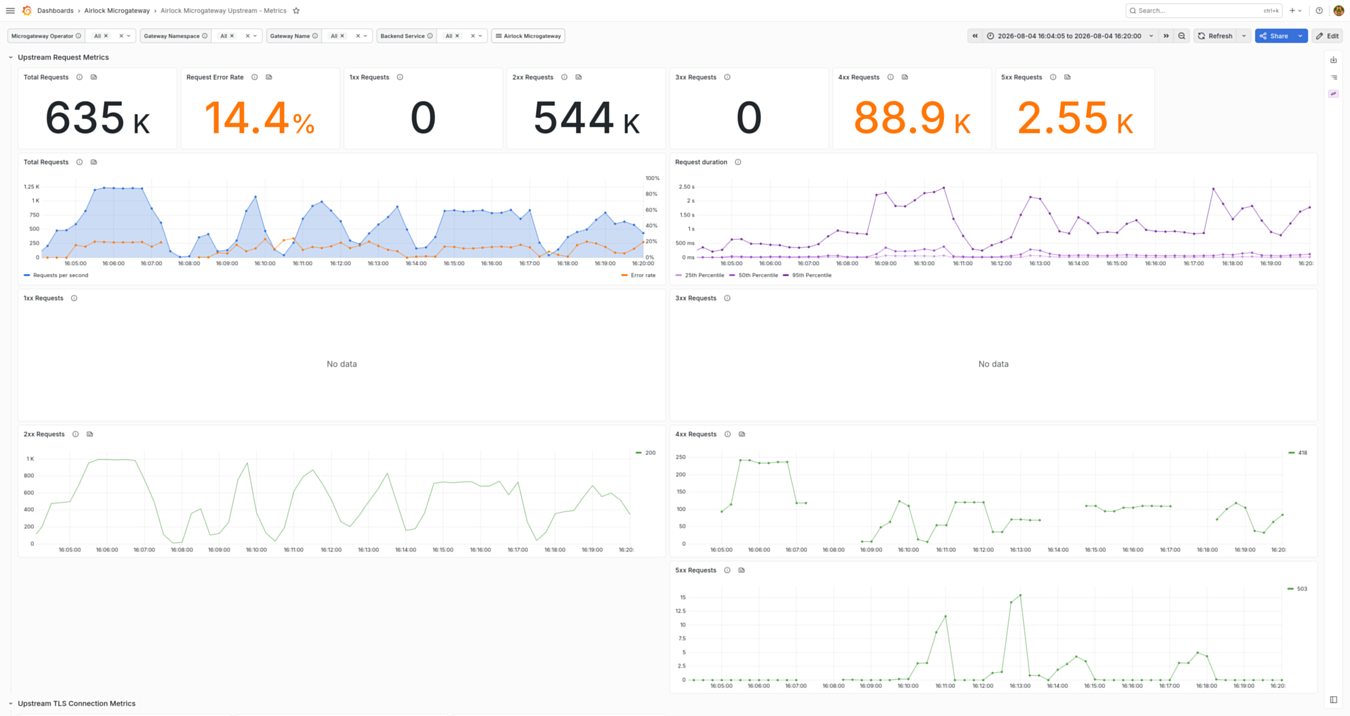
Task: Open the Gateway Namespace variable dropdown
Action: tap(238, 36)
